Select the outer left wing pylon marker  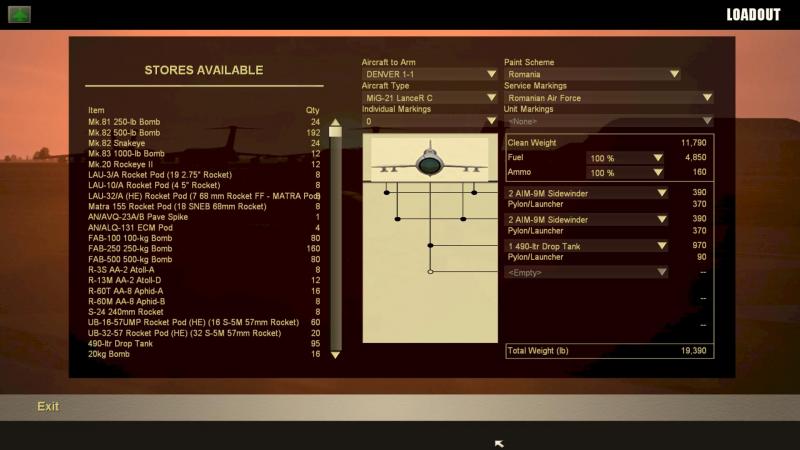coord(387,192)
